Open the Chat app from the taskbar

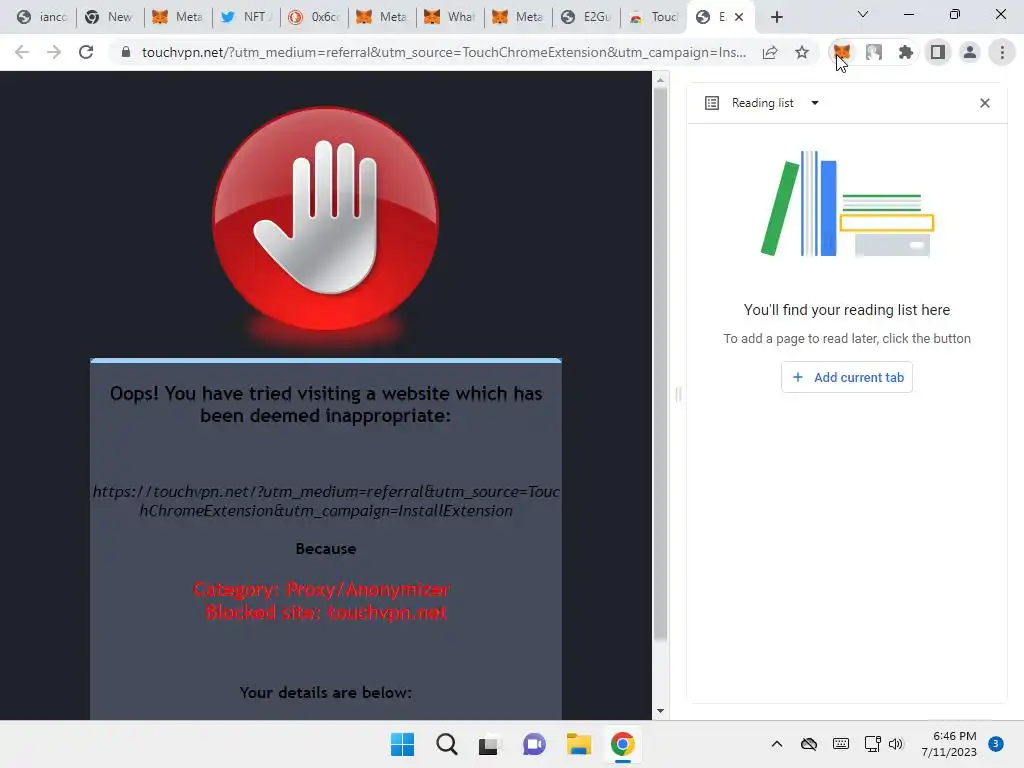(534, 744)
